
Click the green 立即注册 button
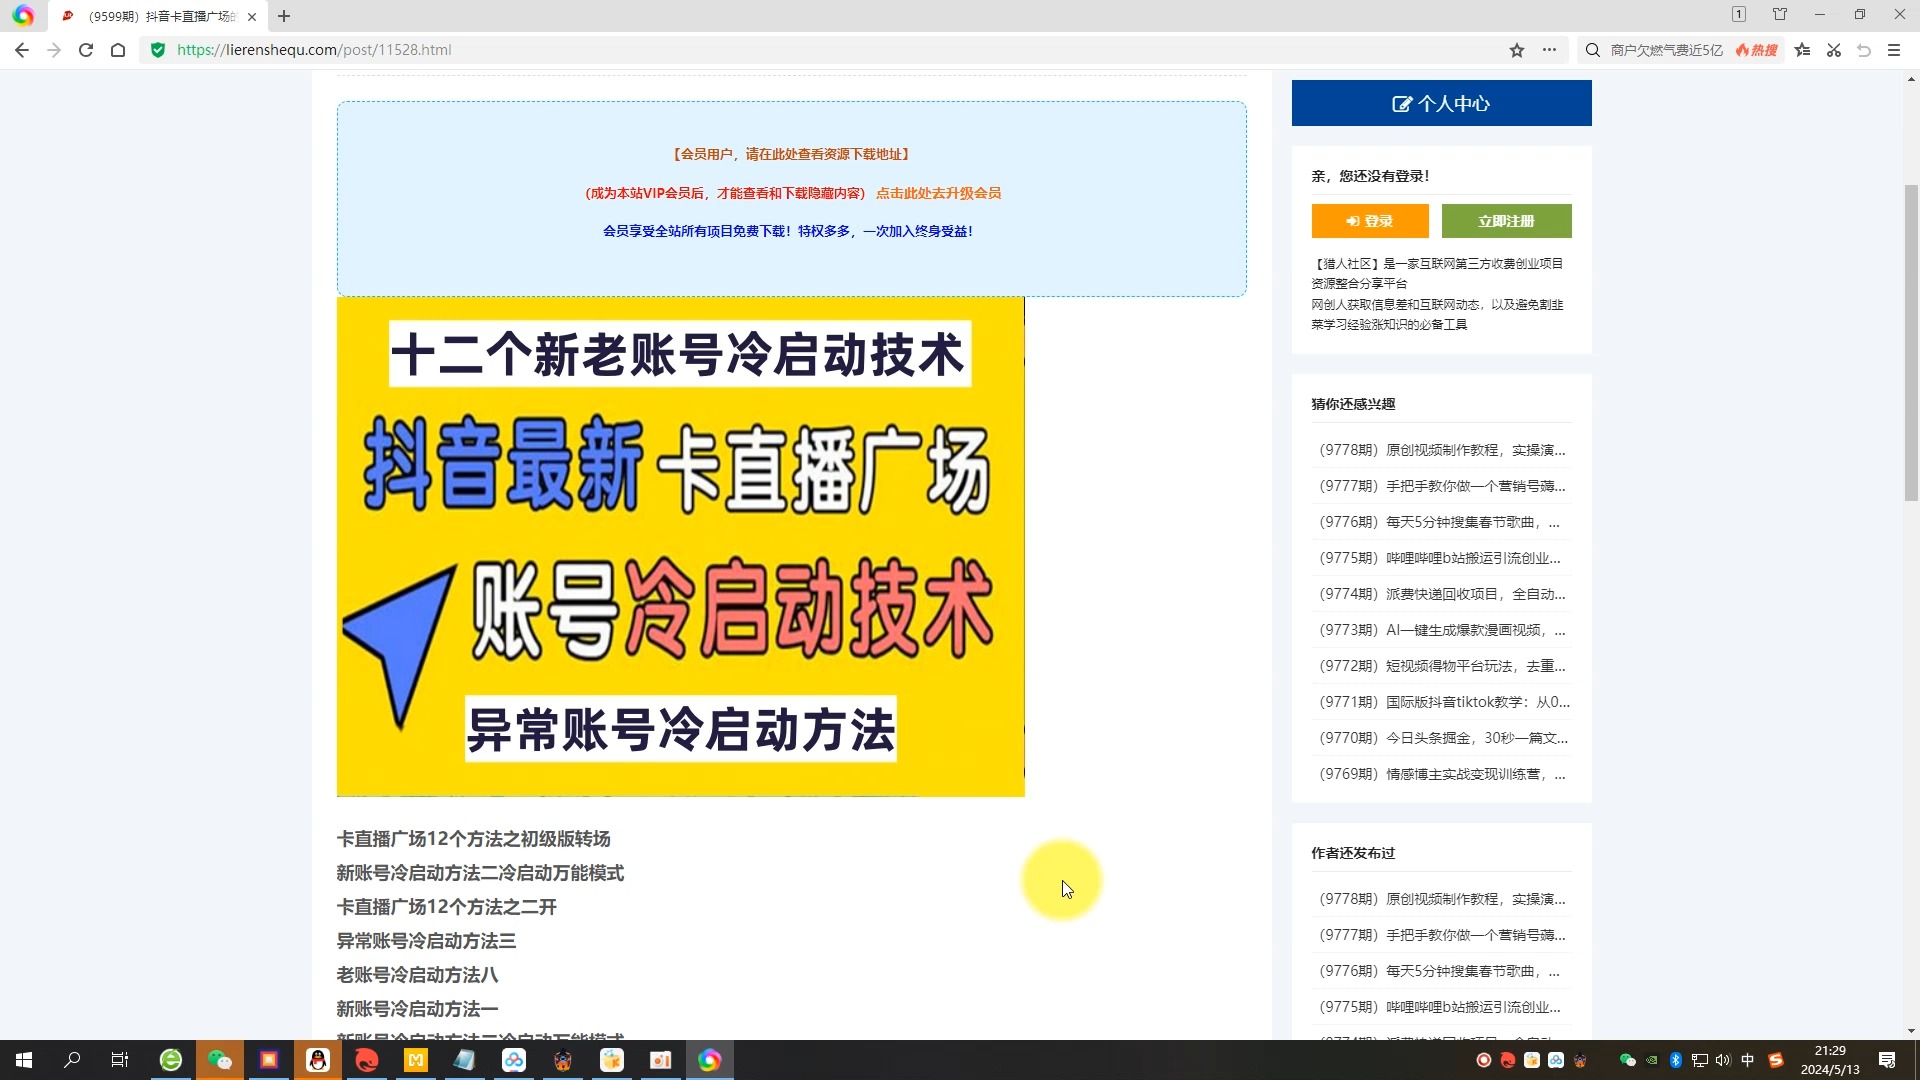tap(1506, 221)
